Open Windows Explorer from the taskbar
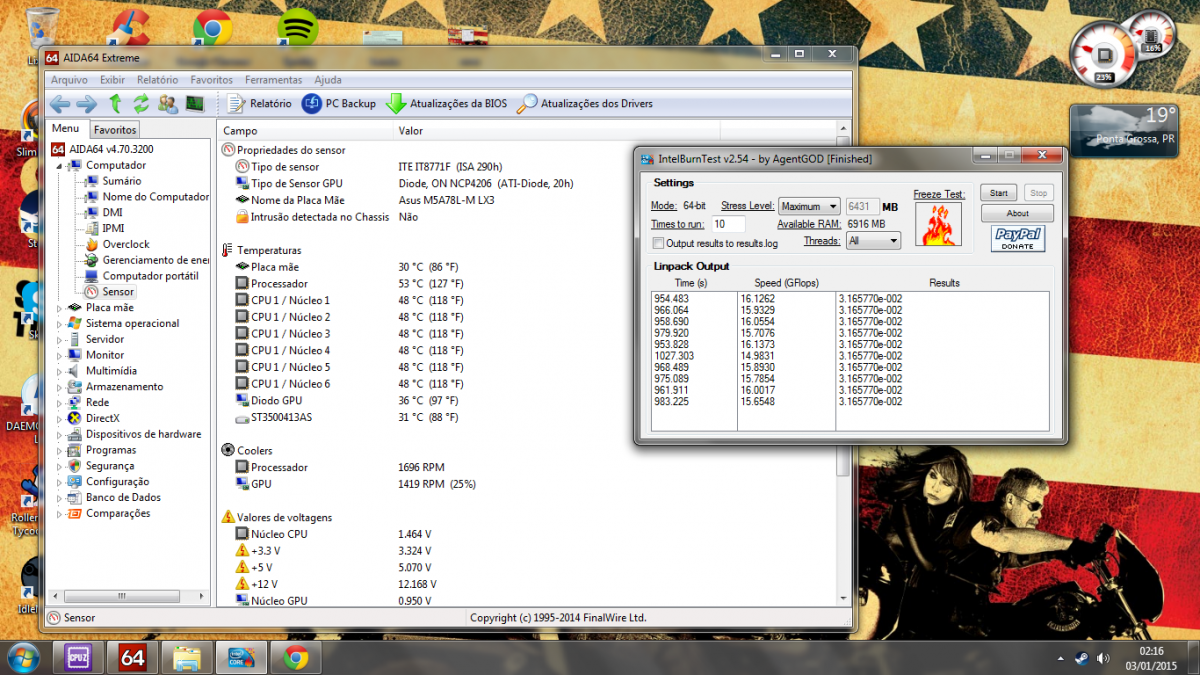Viewport: 1200px width, 675px height. [x=187, y=657]
